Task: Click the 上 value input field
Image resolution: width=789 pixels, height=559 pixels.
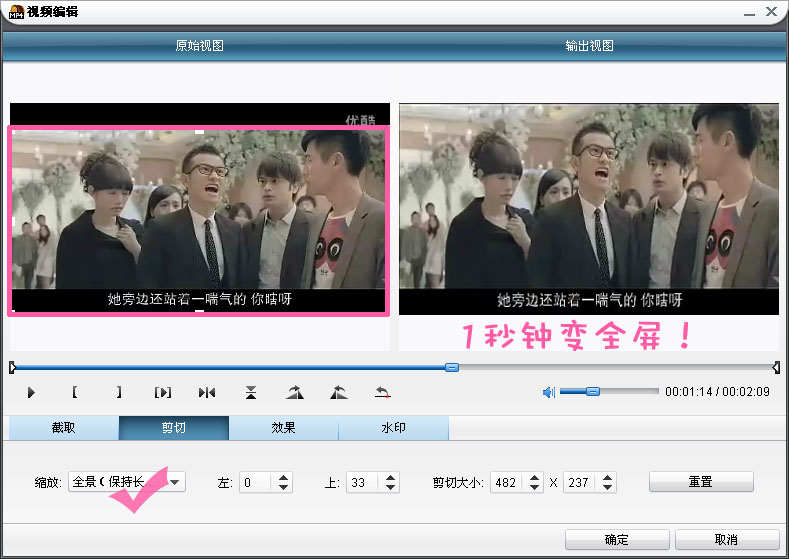Action: (362, 483)
